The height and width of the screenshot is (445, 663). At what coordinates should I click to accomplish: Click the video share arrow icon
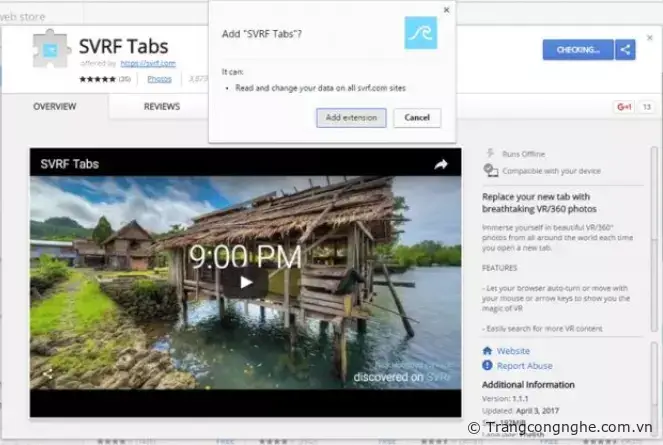tap(441, 164)
